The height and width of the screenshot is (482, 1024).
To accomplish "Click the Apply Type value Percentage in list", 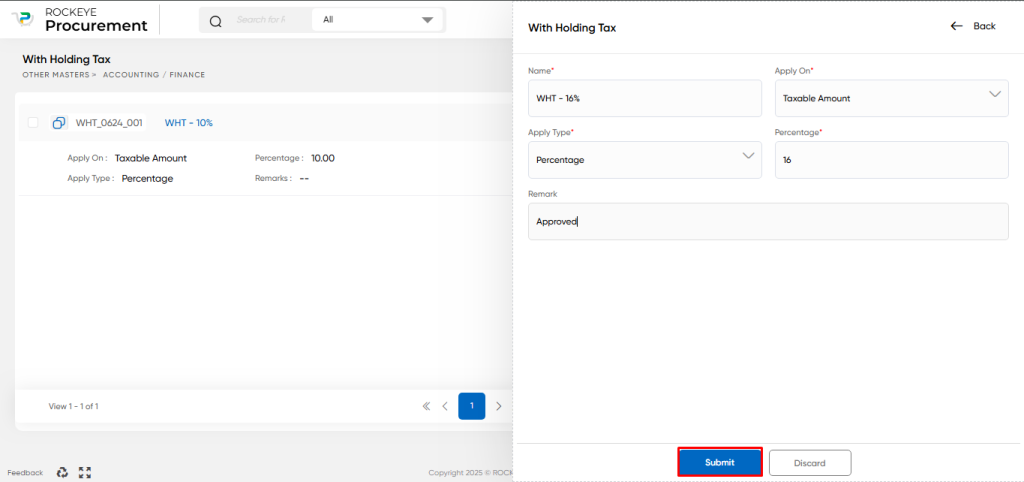I will [148, 178].
